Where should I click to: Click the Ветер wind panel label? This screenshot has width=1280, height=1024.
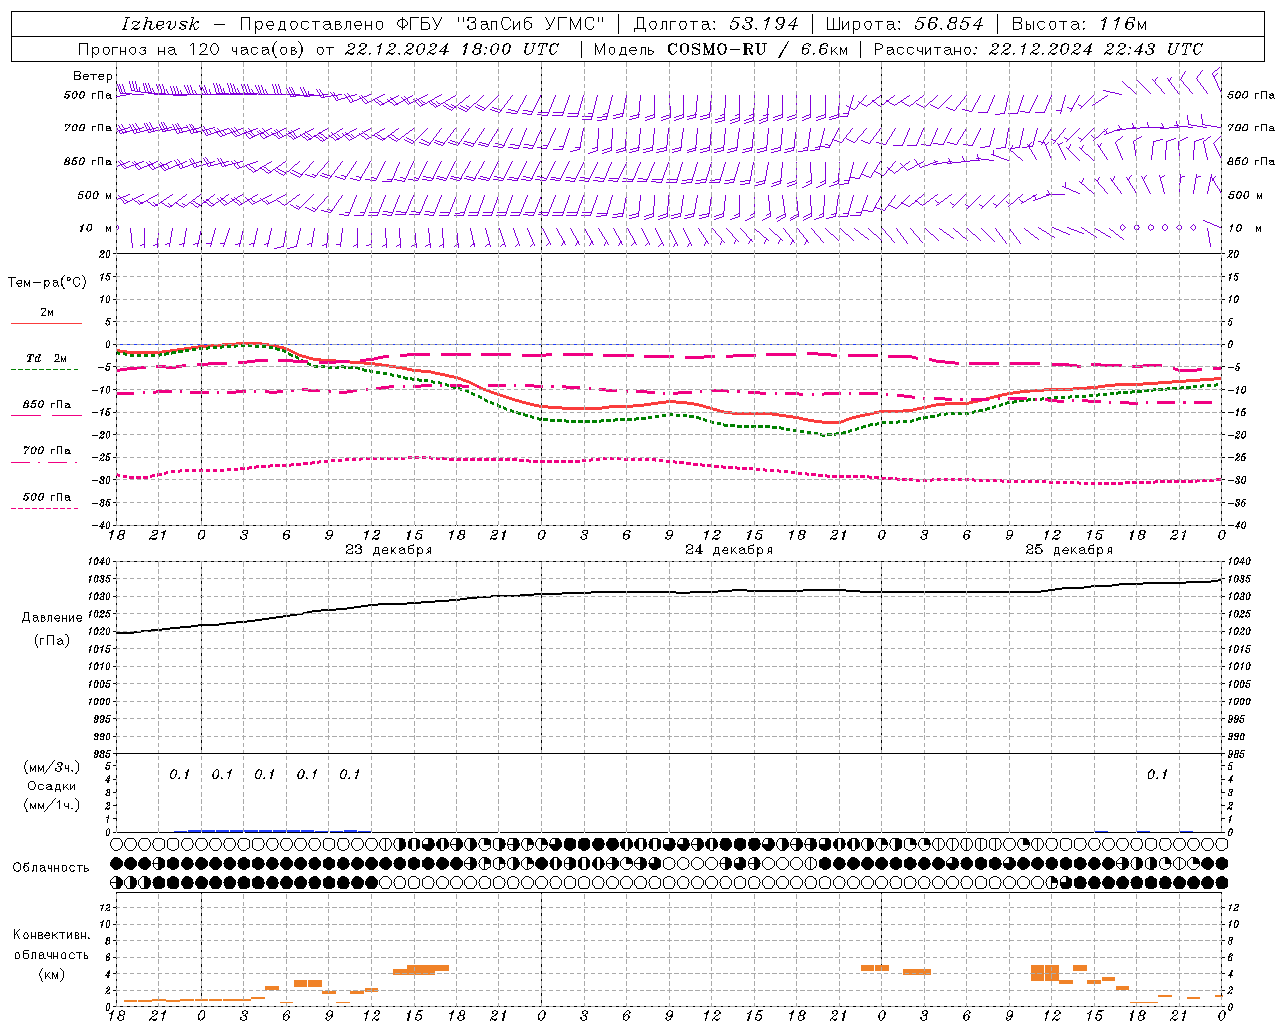(x=92, y=76)
